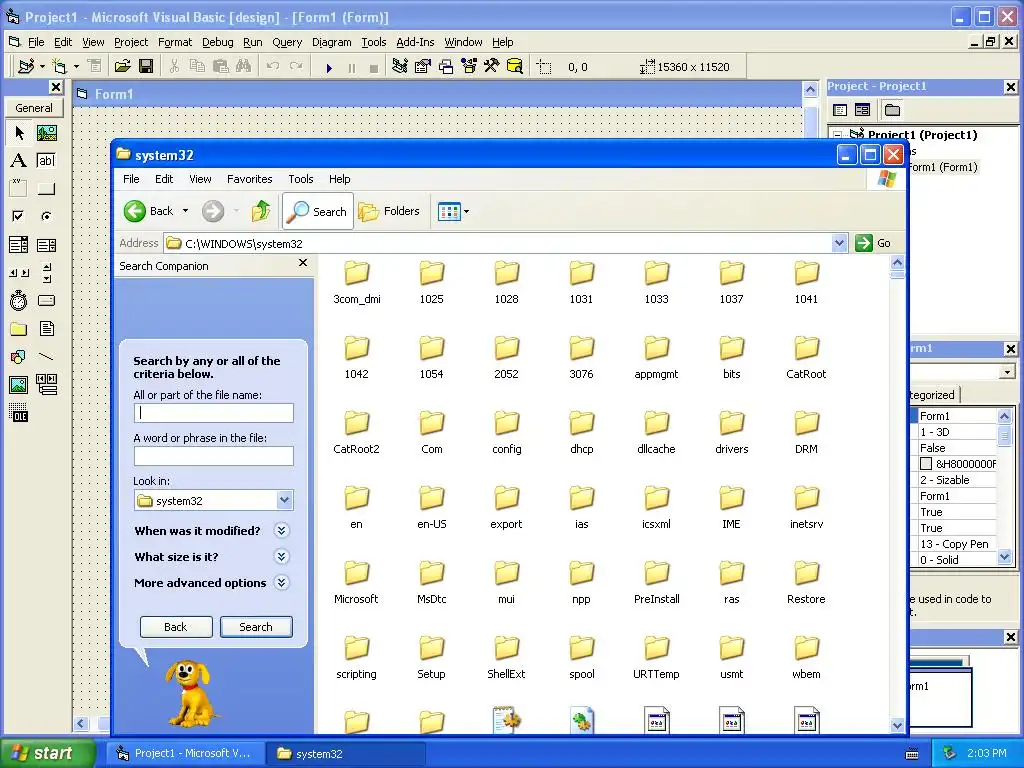Click Search button in Search Companion
The height and width of the screenshot is (768, 1024).
[256, 627]
